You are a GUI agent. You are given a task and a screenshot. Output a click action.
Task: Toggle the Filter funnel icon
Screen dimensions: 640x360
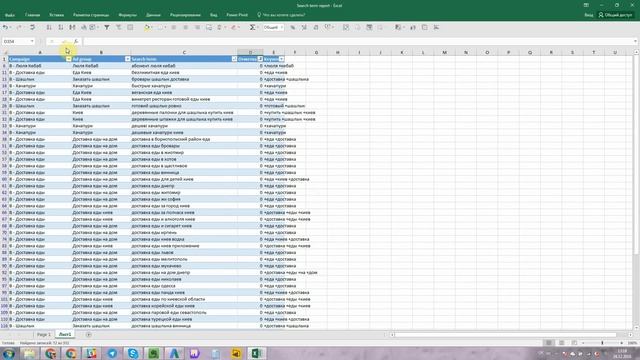(107, 27)
